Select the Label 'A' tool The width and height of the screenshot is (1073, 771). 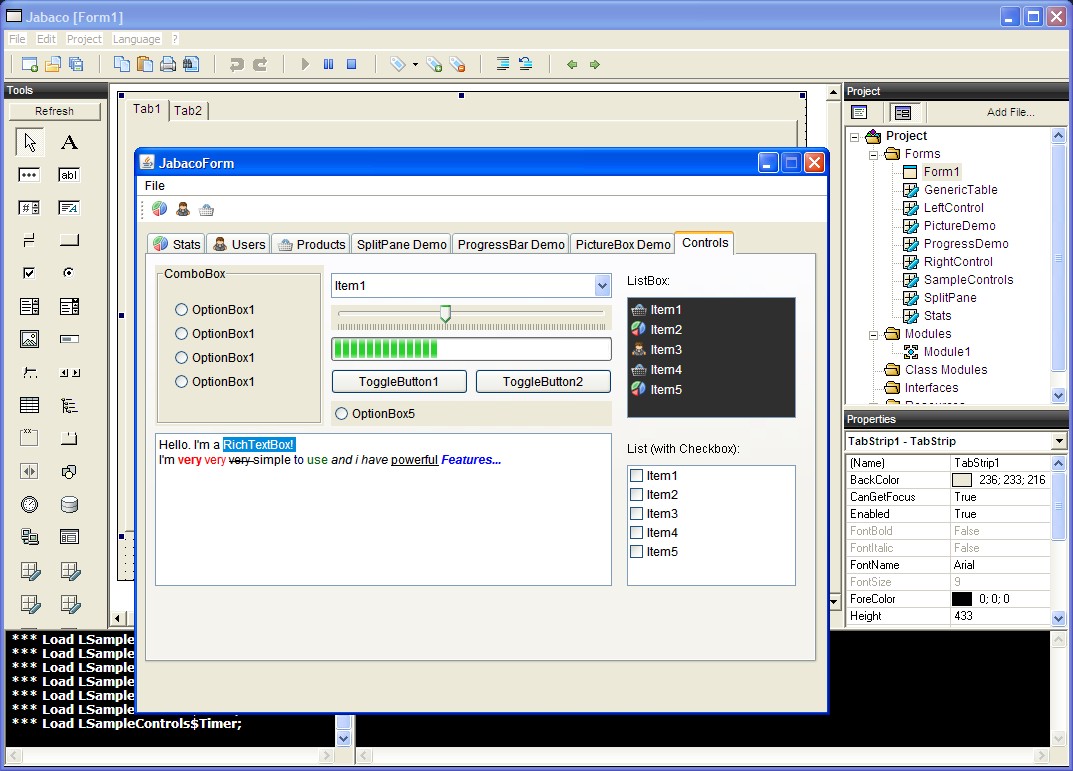pos(69,142)
